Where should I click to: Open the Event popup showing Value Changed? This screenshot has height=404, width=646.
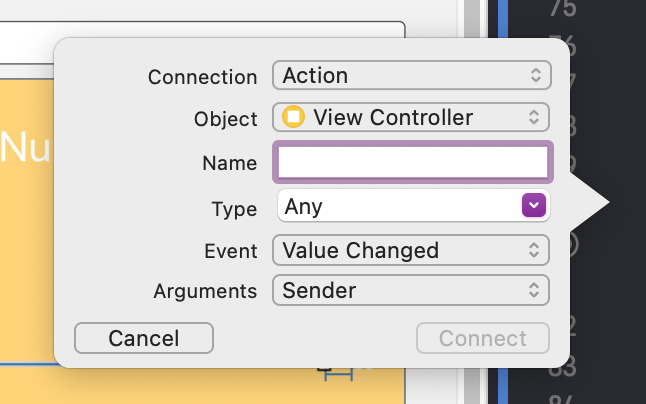pyautogui.click(x=411, y=250)
